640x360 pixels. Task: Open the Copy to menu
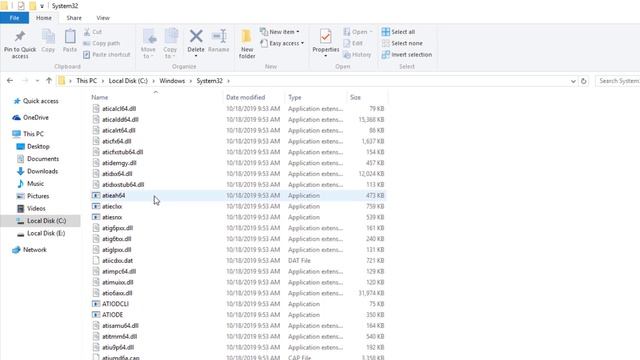click(170, 44)
